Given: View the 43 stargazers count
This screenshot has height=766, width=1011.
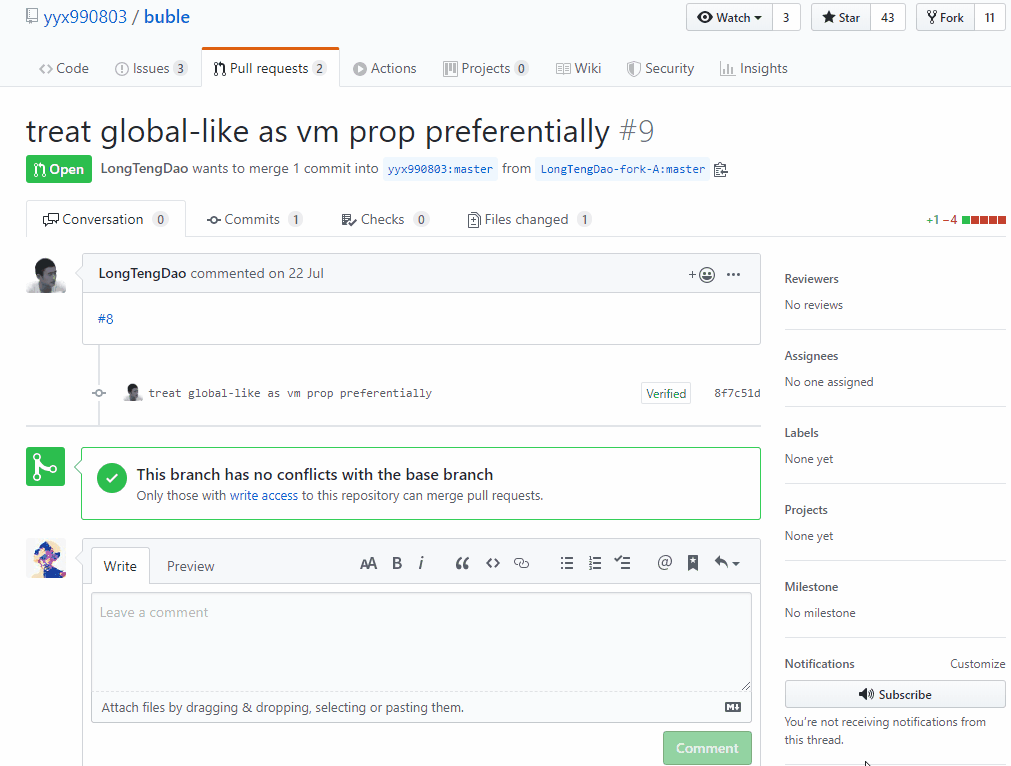Looking at the screenshot, I should [888, 17].
